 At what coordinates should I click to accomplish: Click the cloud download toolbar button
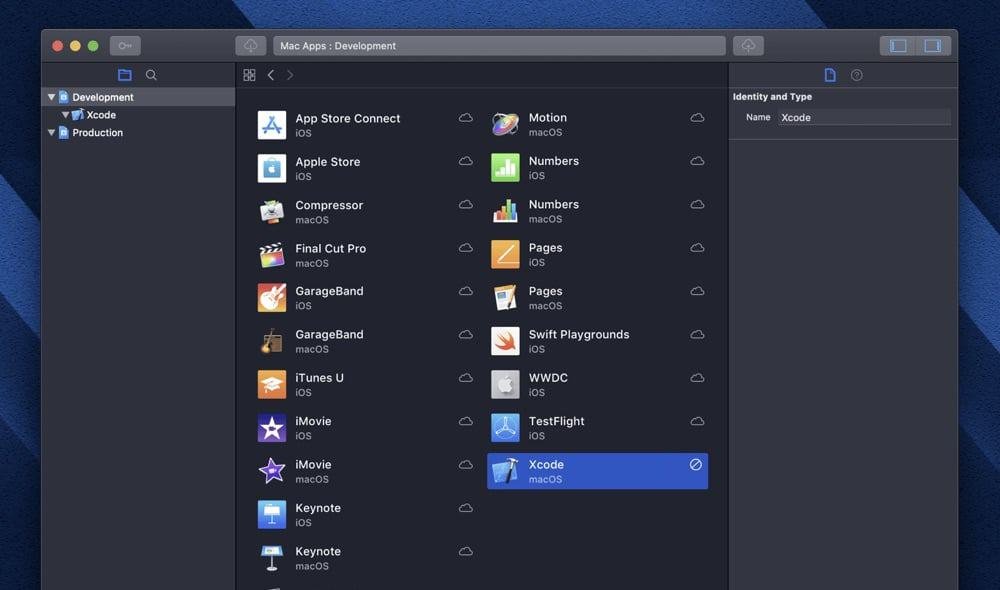click(x=250, y=46)
